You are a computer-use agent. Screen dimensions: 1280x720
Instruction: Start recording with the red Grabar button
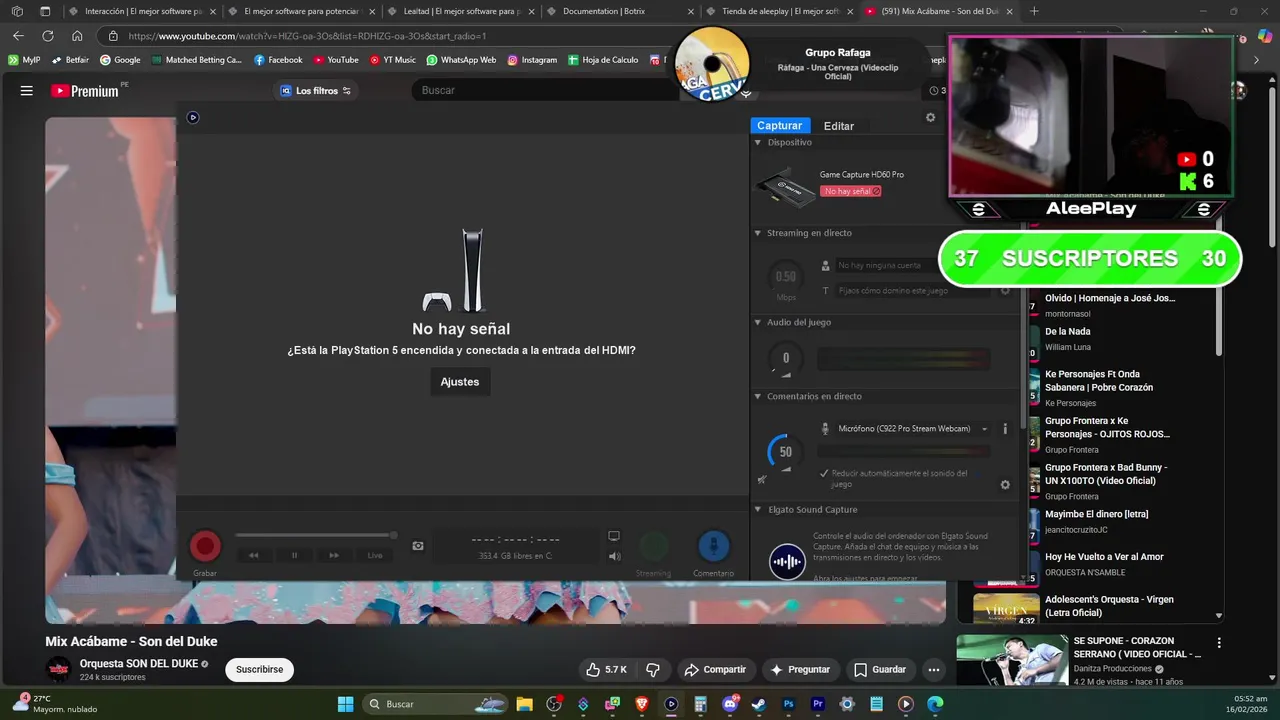coord(205,546)
